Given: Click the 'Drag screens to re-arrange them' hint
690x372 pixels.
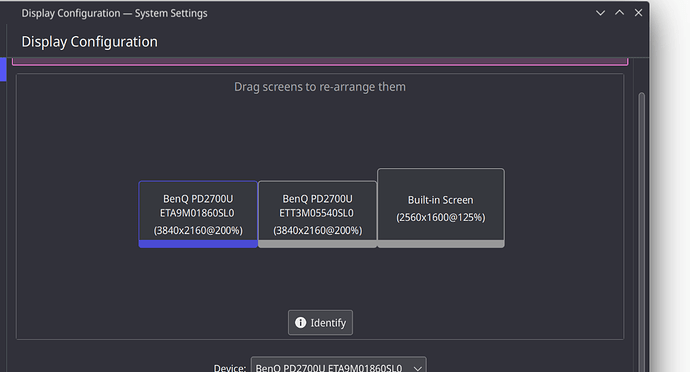Looking at the screenshot, I should tap(320, 87).
